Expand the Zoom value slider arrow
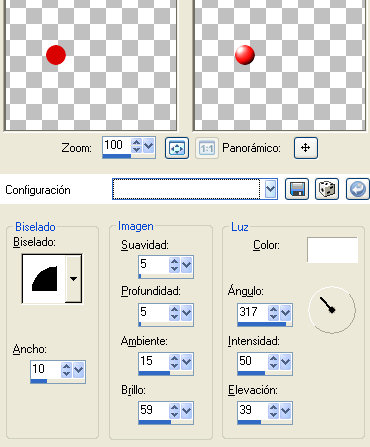The image size is (370, 447). click(x=149, y=145)
